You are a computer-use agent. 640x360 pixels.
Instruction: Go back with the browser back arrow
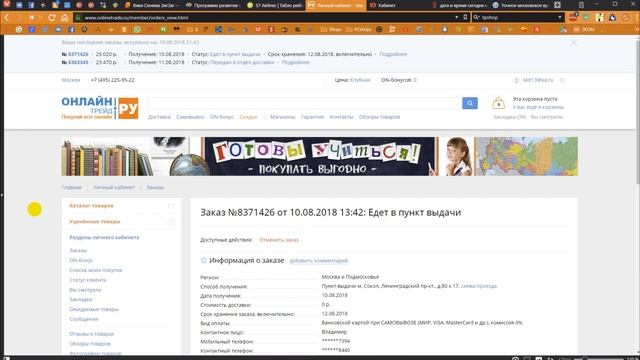click(7, 18)
